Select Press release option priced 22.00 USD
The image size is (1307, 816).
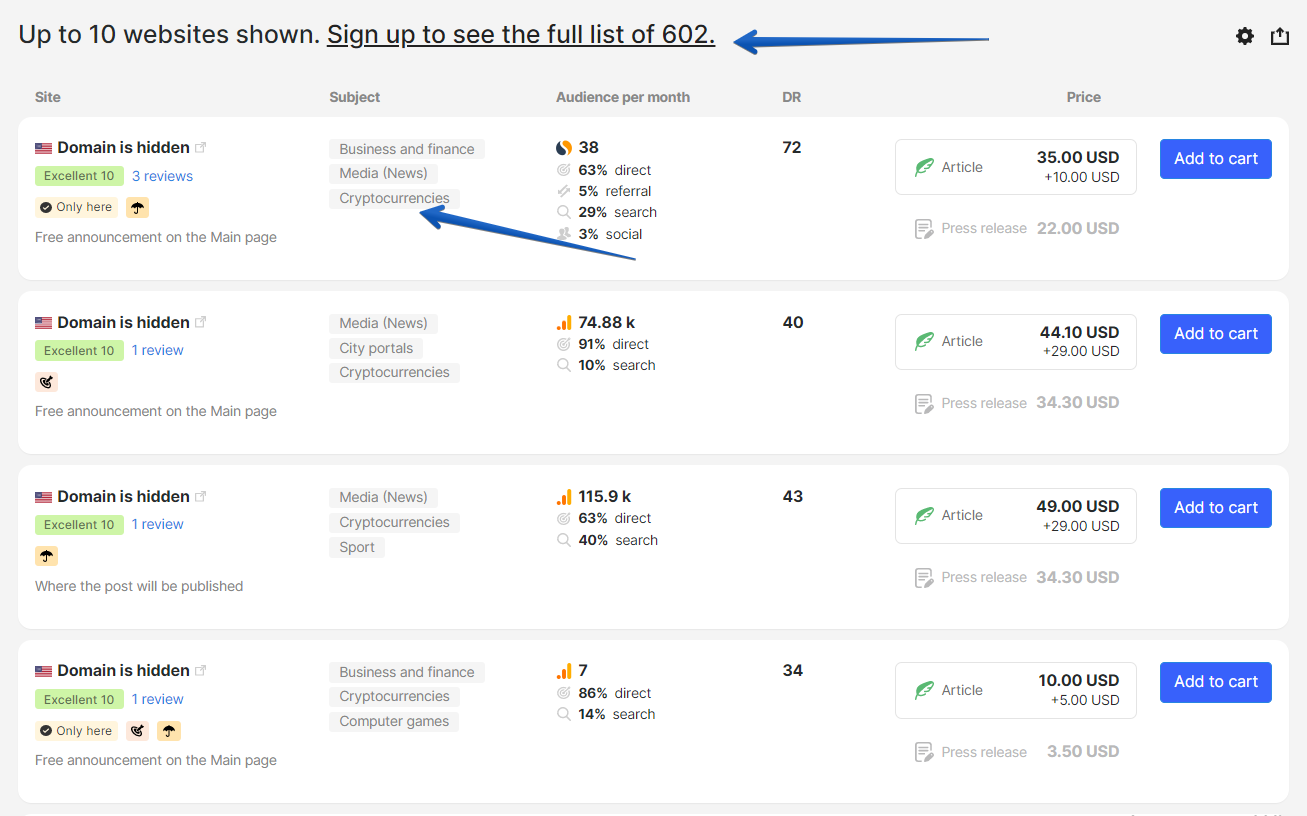1015,228
